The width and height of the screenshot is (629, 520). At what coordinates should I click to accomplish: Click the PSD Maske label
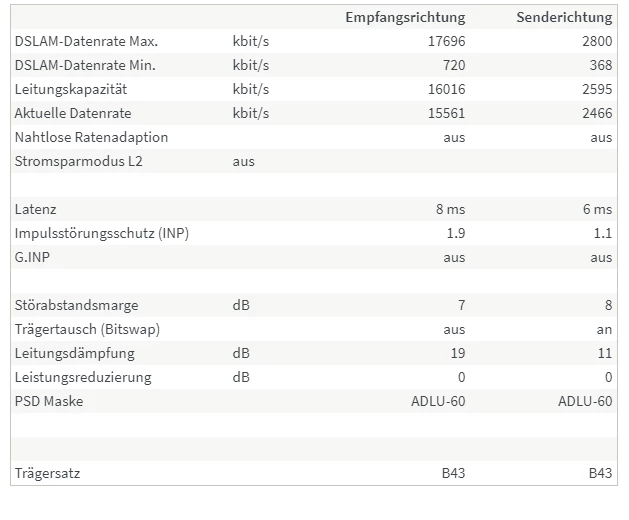point(49,402)
